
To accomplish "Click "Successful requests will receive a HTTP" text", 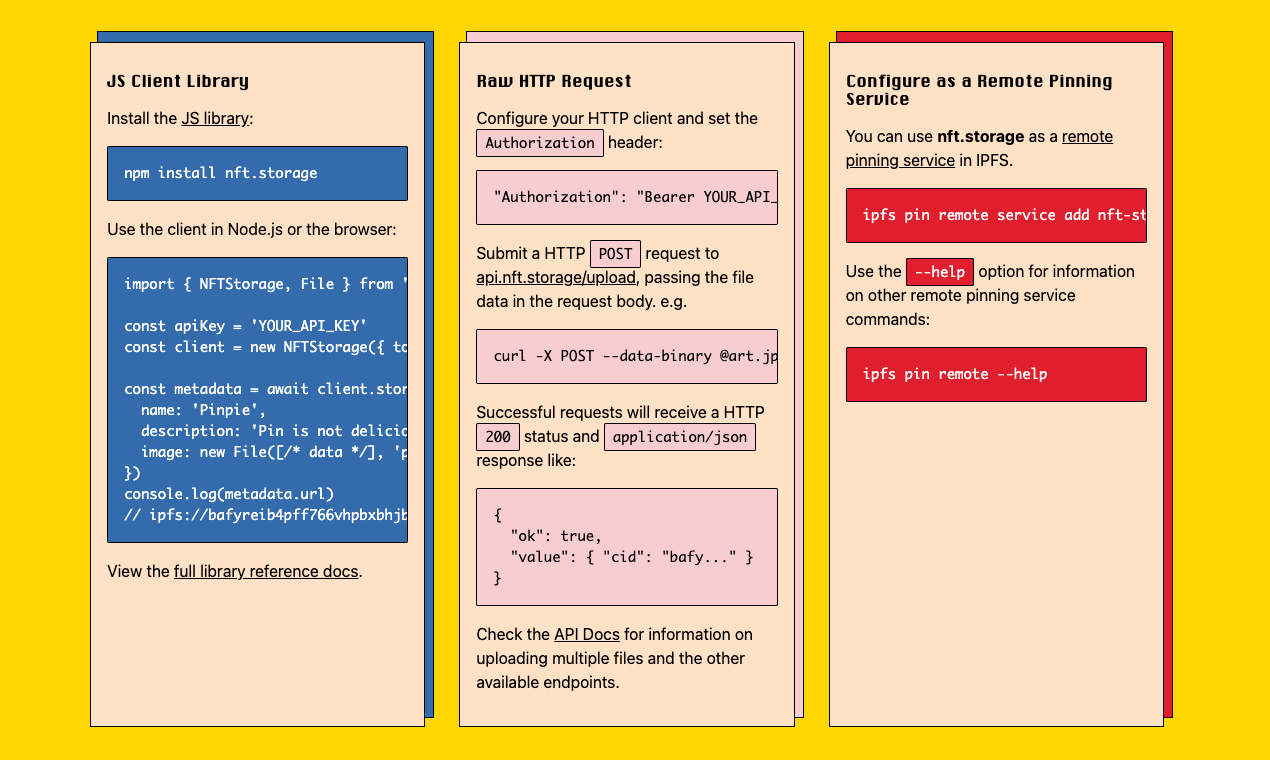I will 620,412.
